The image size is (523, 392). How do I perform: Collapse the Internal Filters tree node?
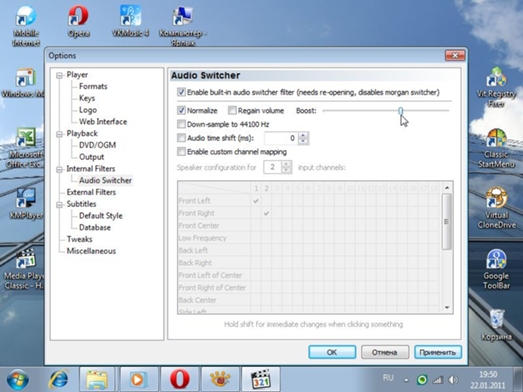click(x=59, y=169)
